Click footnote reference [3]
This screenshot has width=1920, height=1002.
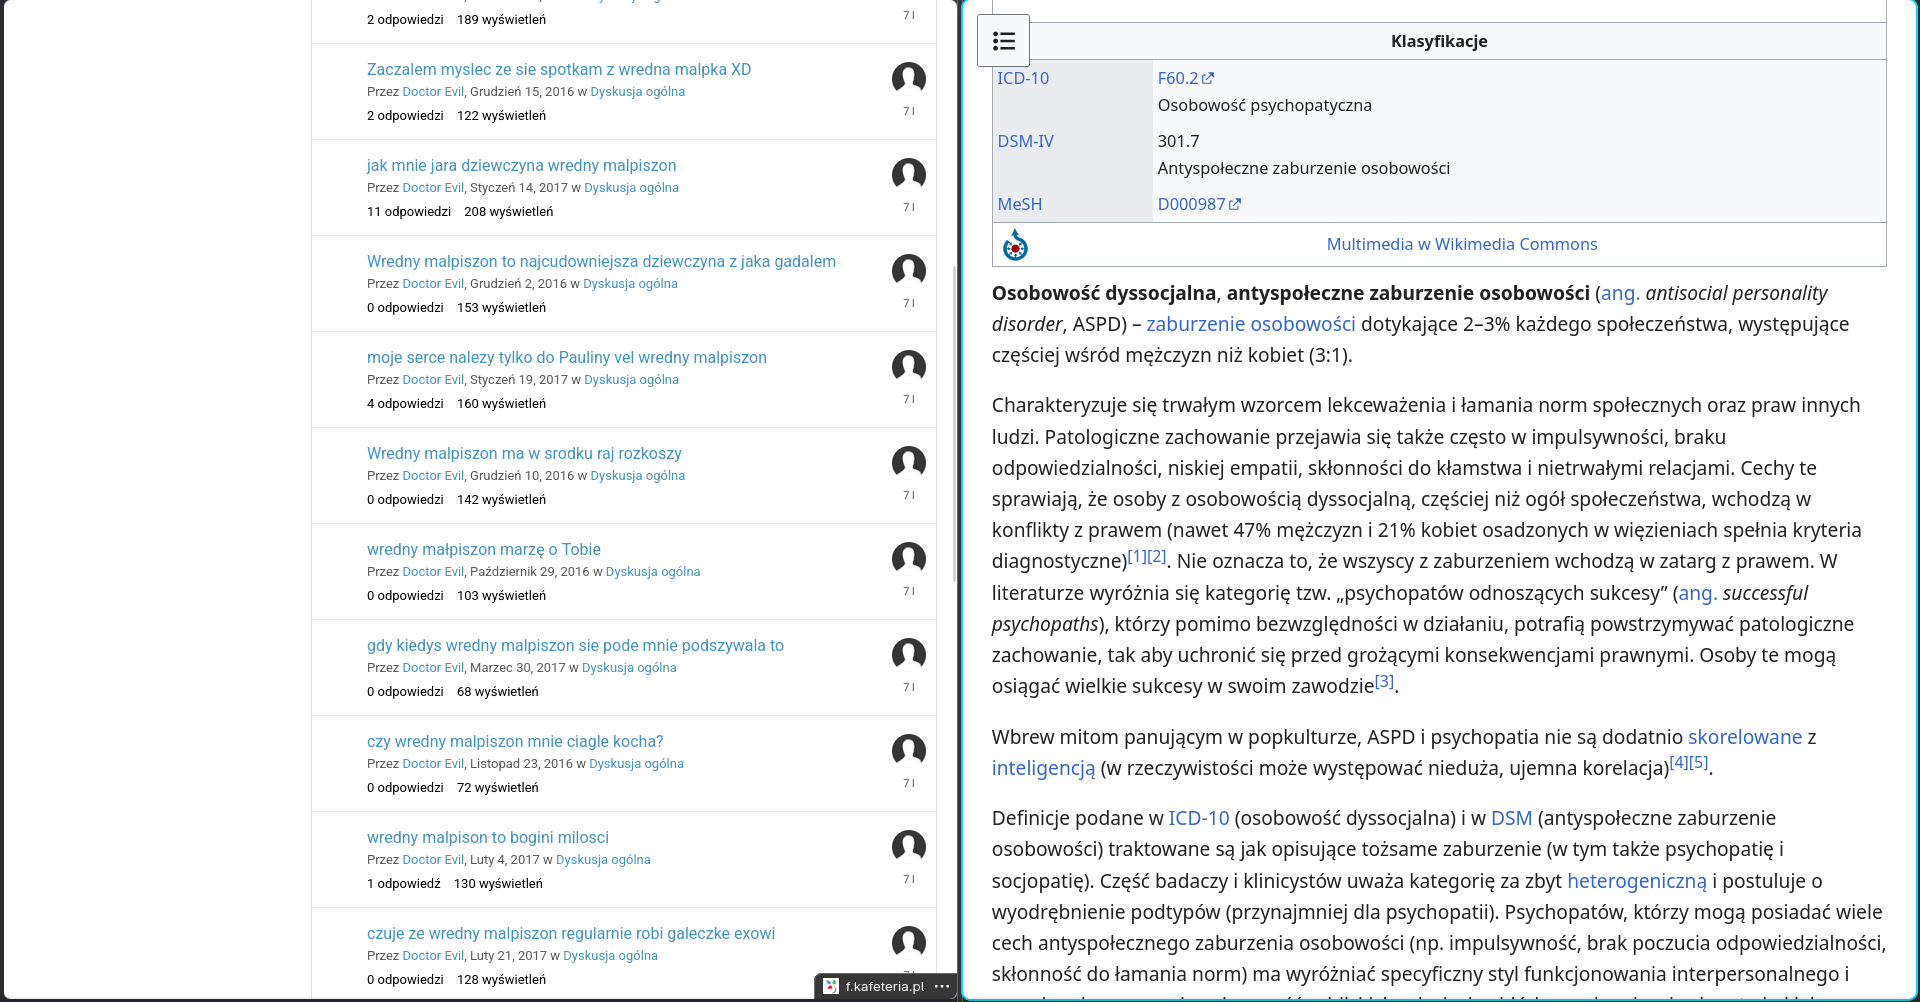(1384, 681)
